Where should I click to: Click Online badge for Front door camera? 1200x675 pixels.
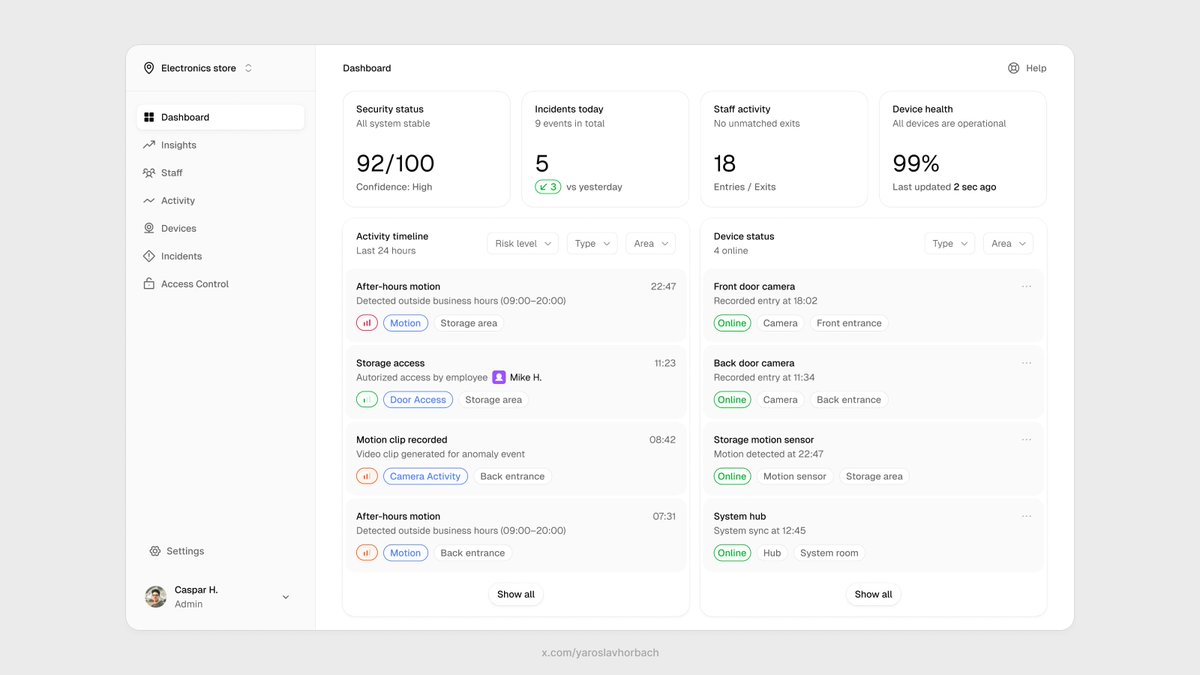coord(732,323)
